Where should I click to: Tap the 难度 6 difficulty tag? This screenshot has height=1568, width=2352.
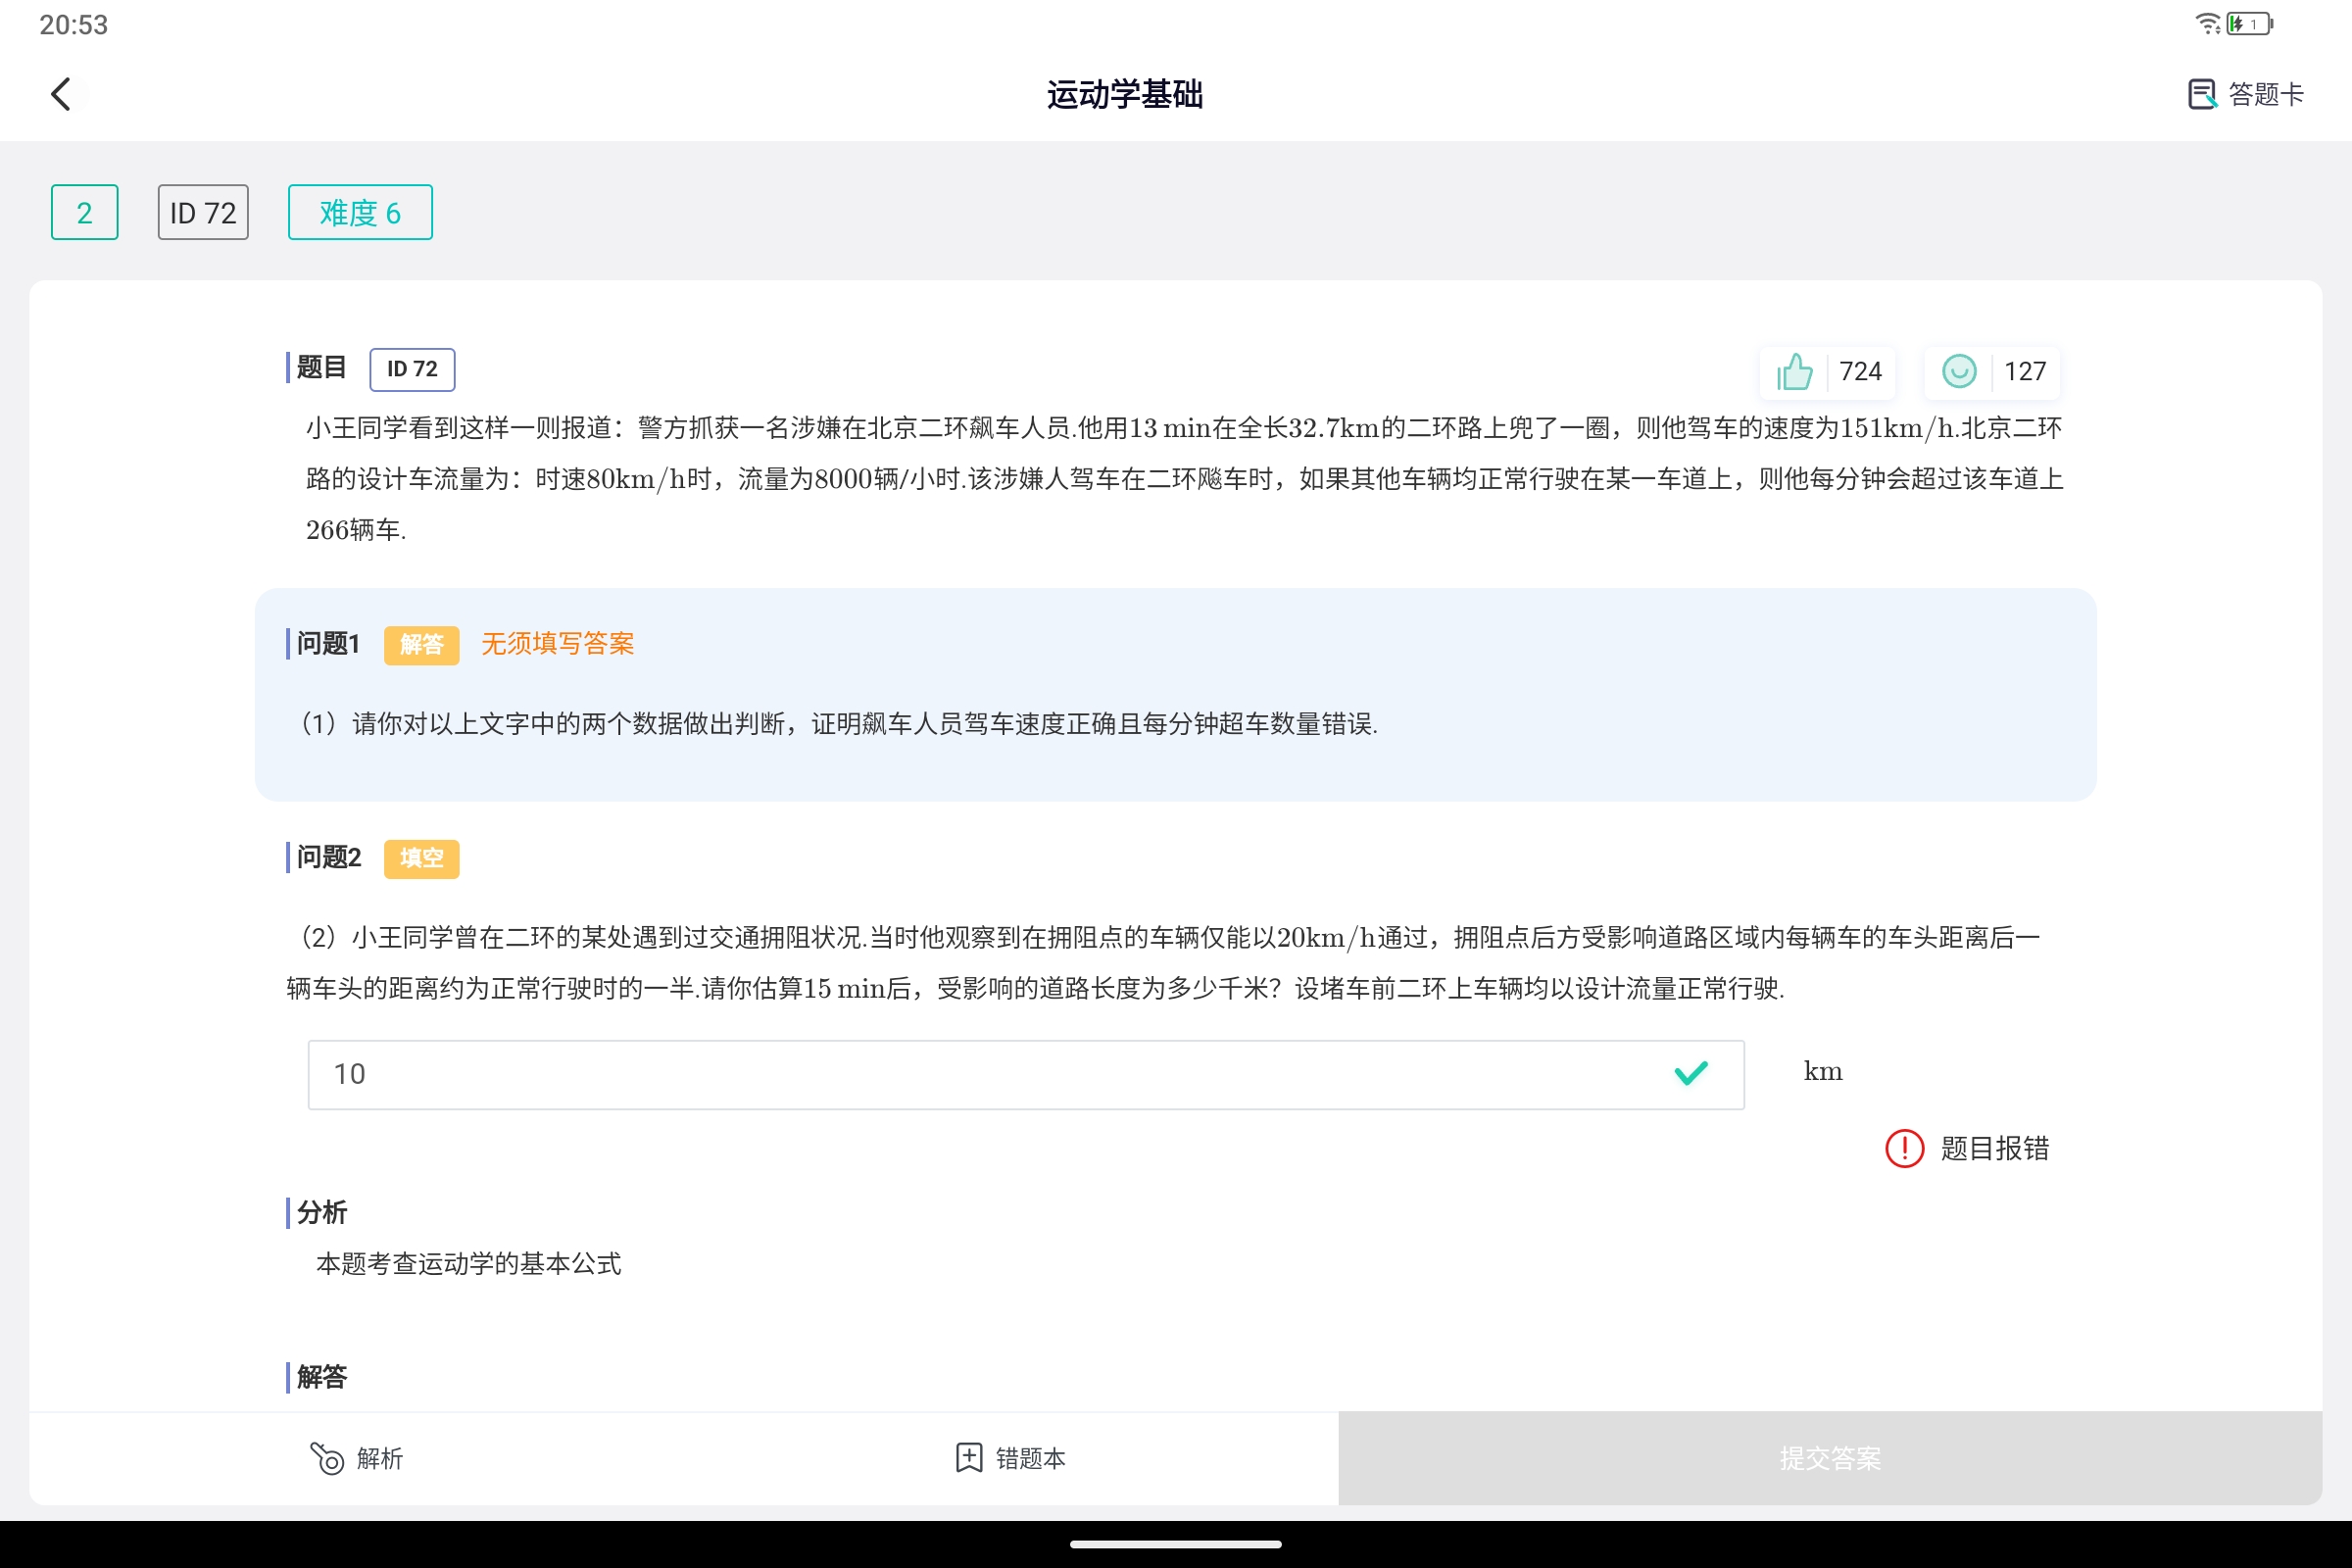tap(360, 212)
